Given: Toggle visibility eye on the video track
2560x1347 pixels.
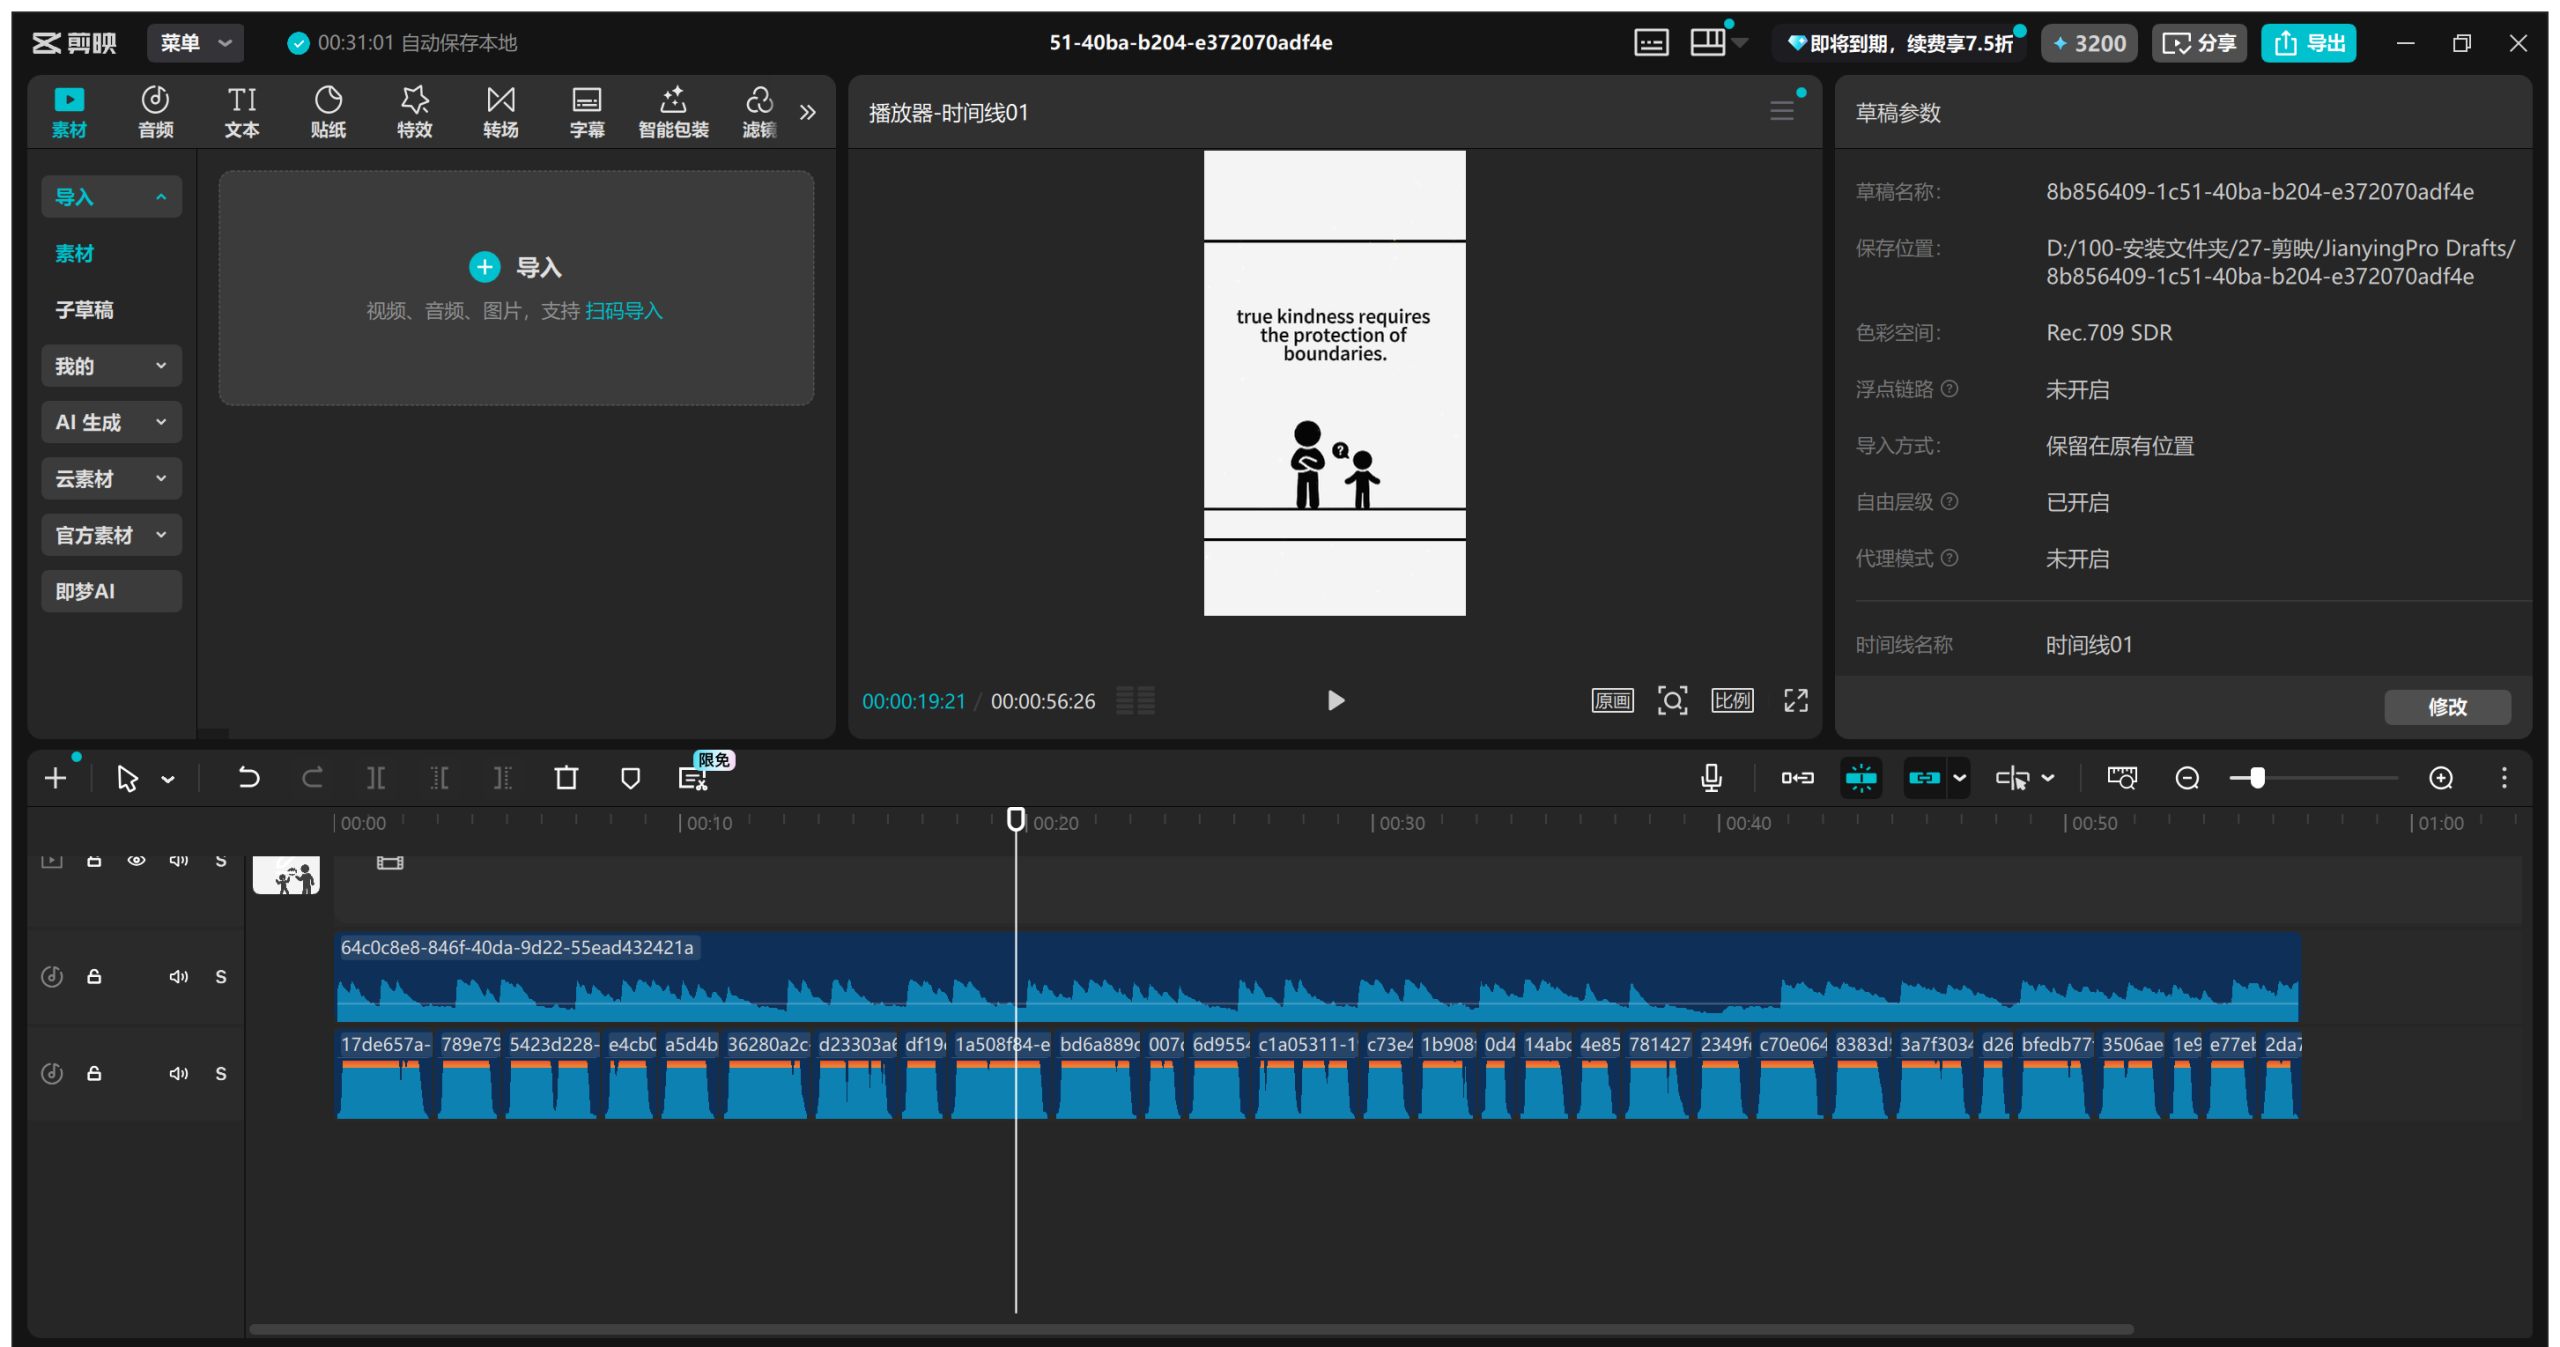Looking at the screenshot, I should (x=136, y=861).
